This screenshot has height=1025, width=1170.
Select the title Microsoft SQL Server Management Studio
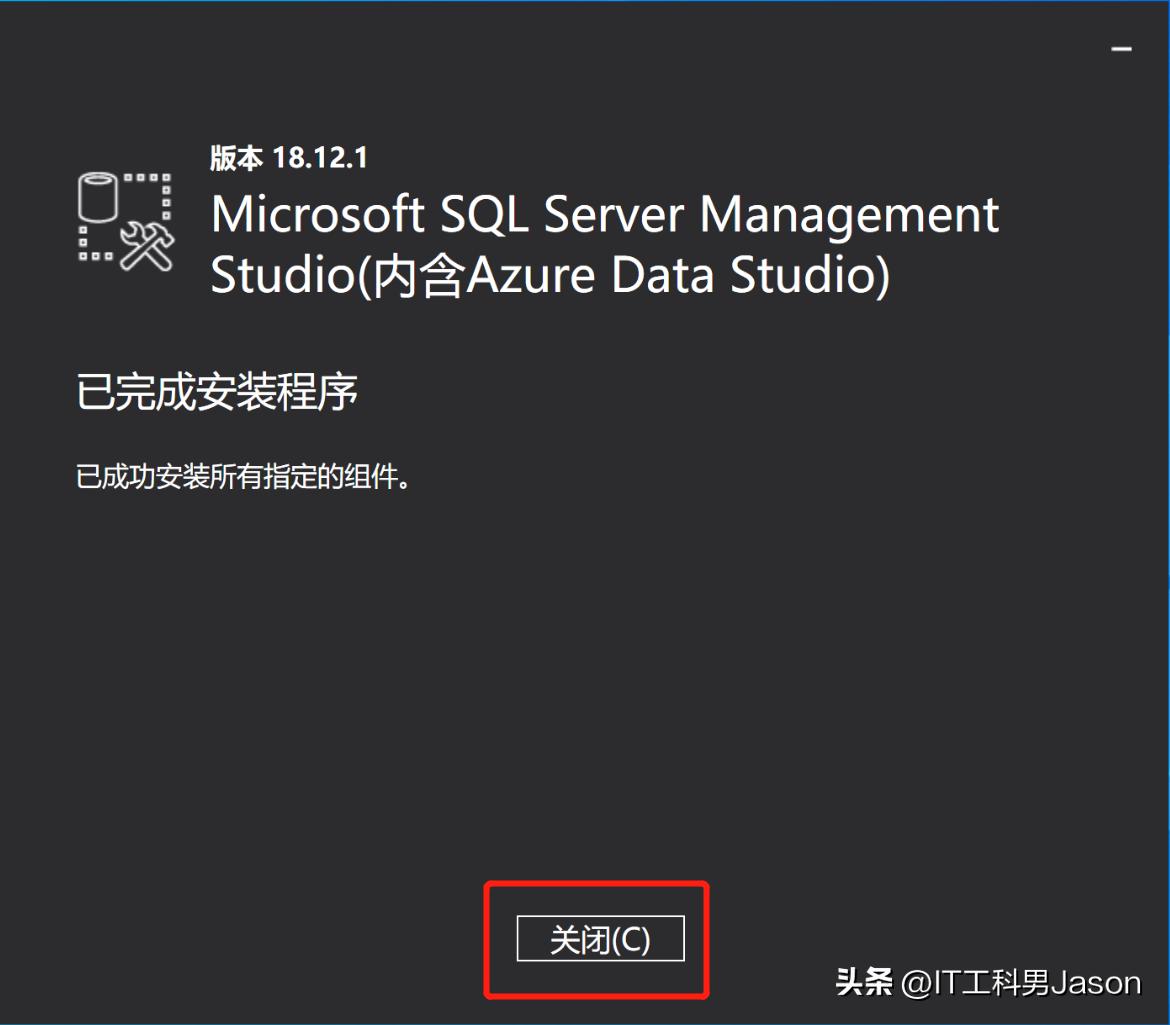(600, 213)
